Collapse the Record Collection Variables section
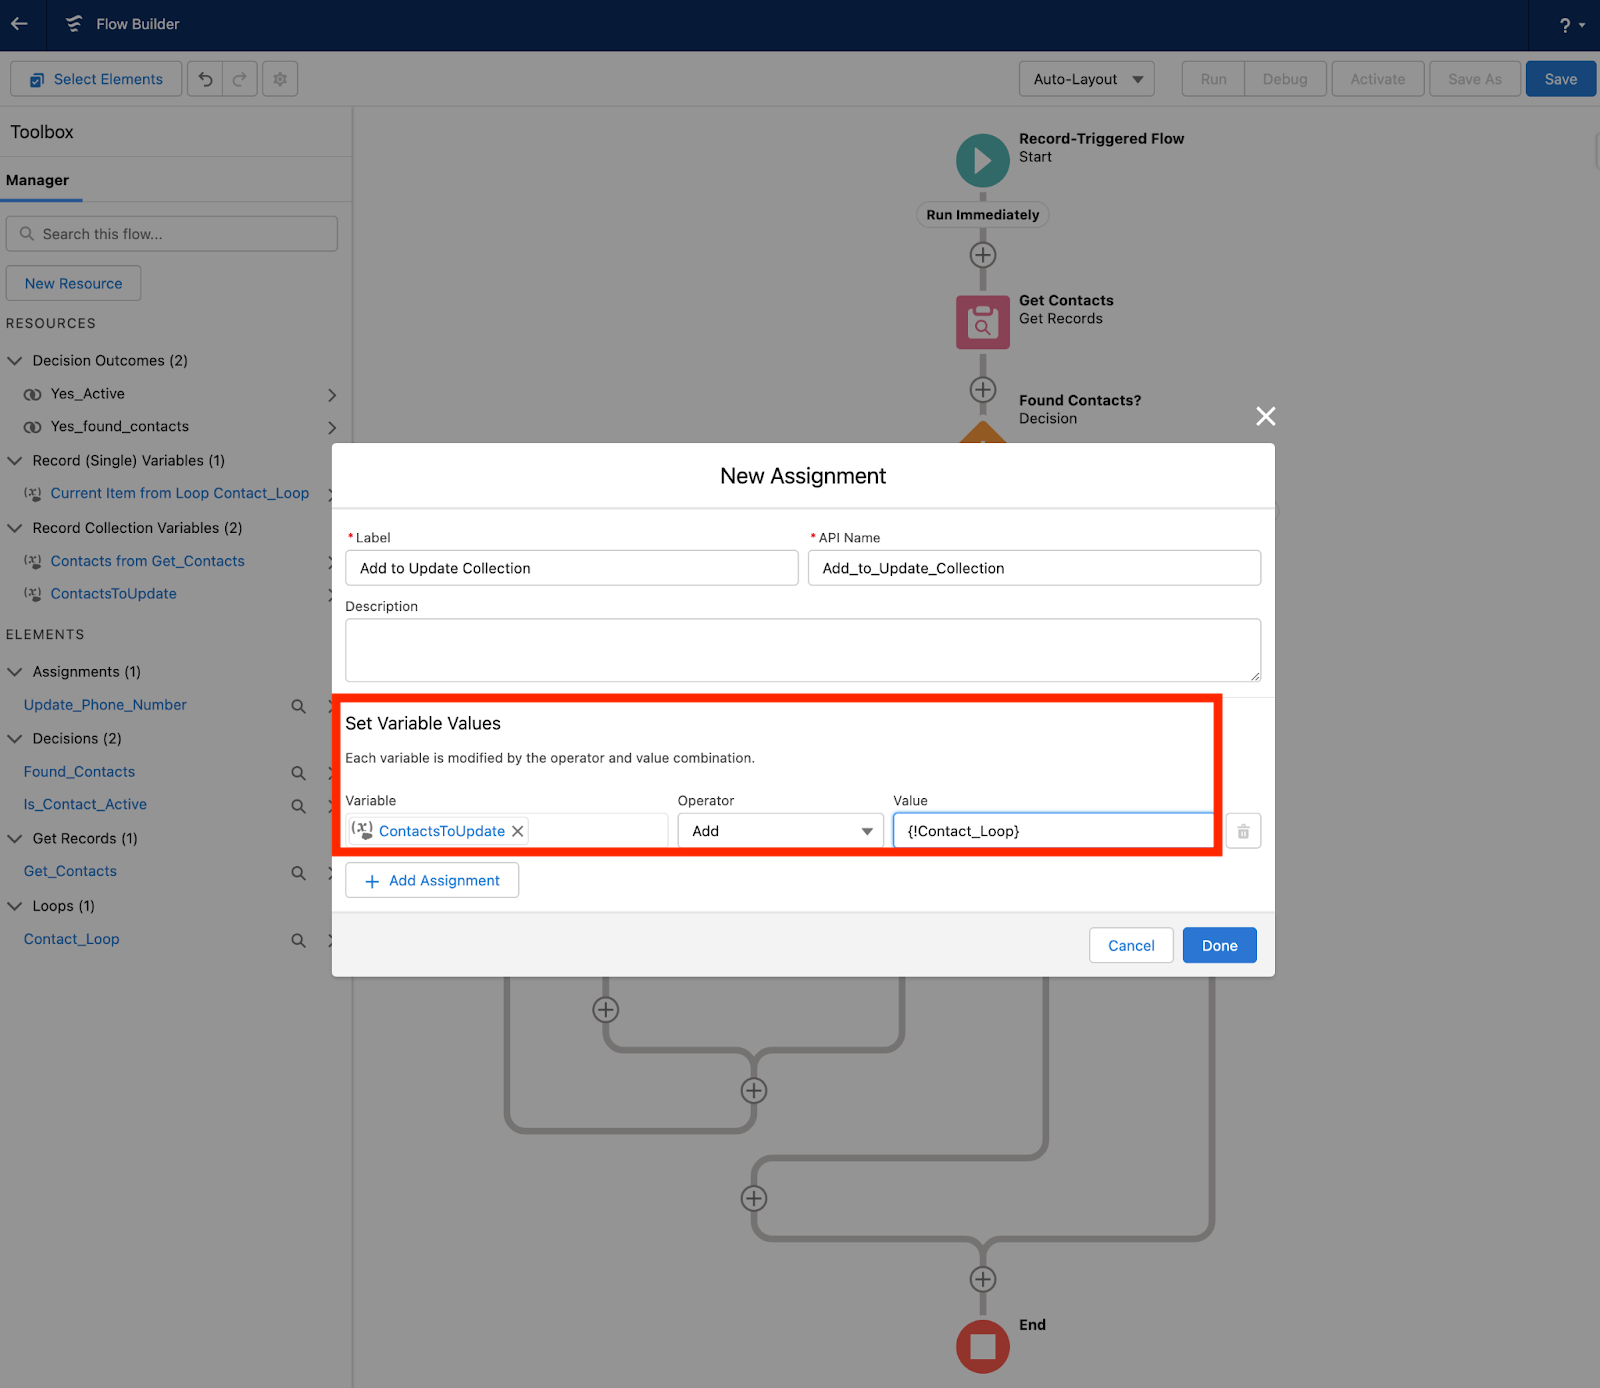This screenshot has width=1600, height=1388. (14, 527)
